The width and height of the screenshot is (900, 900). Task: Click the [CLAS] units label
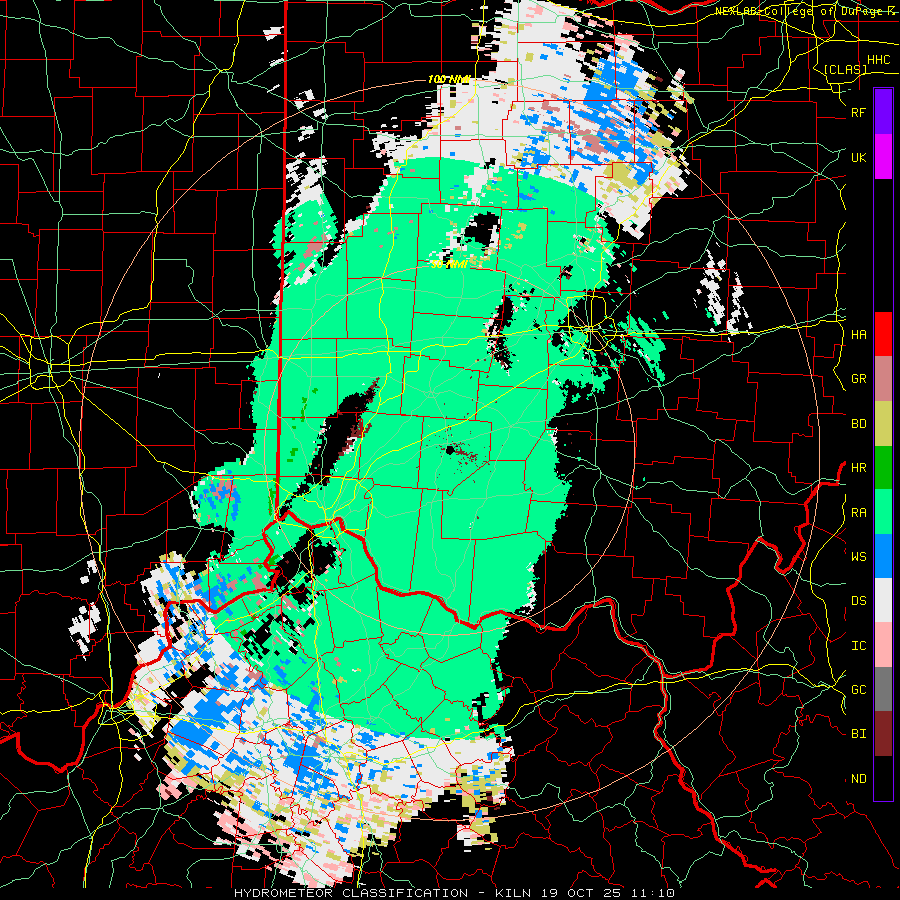[845, 70]
